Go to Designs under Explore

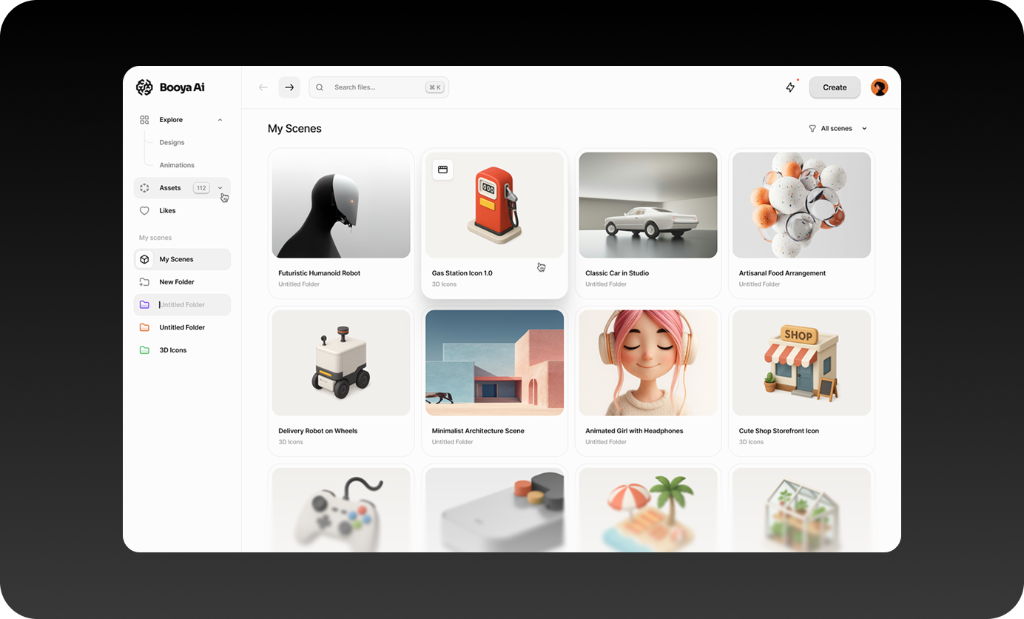(x=172, y=142)
